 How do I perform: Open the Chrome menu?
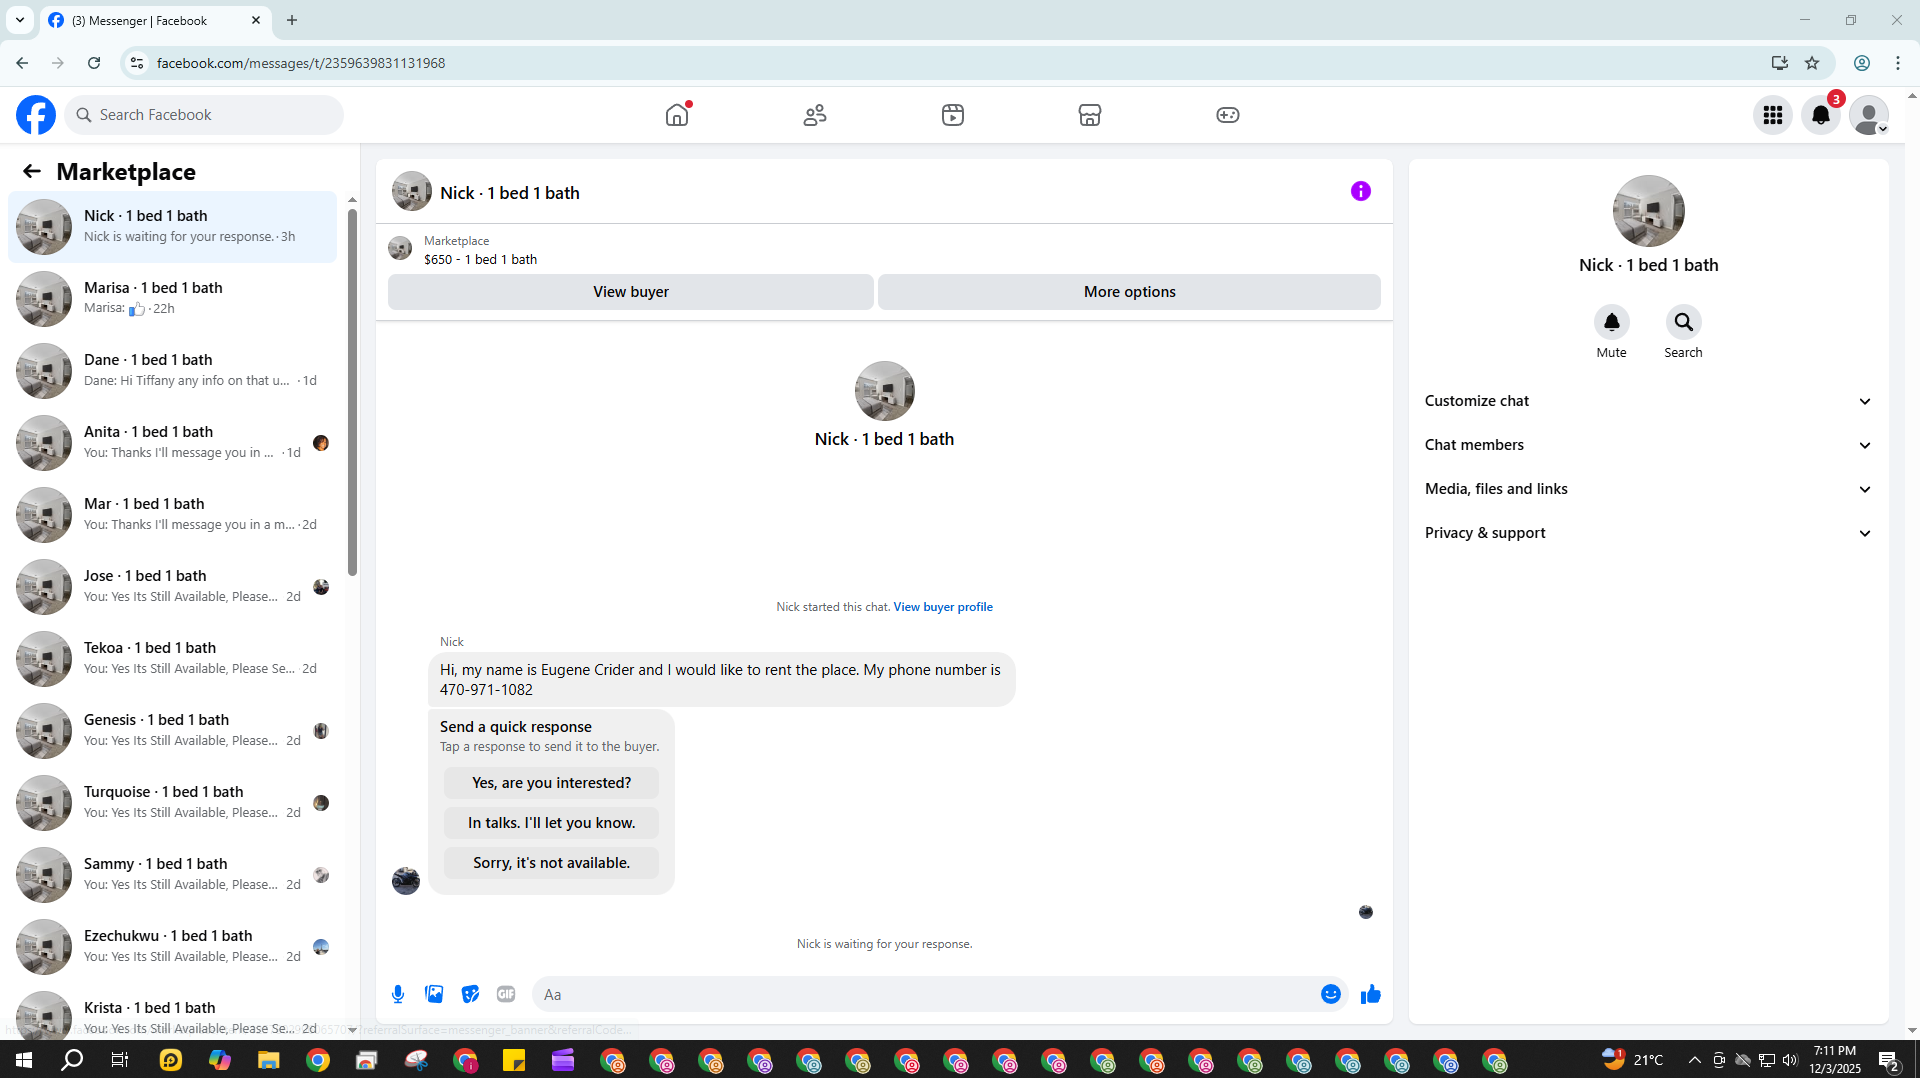1898,63
